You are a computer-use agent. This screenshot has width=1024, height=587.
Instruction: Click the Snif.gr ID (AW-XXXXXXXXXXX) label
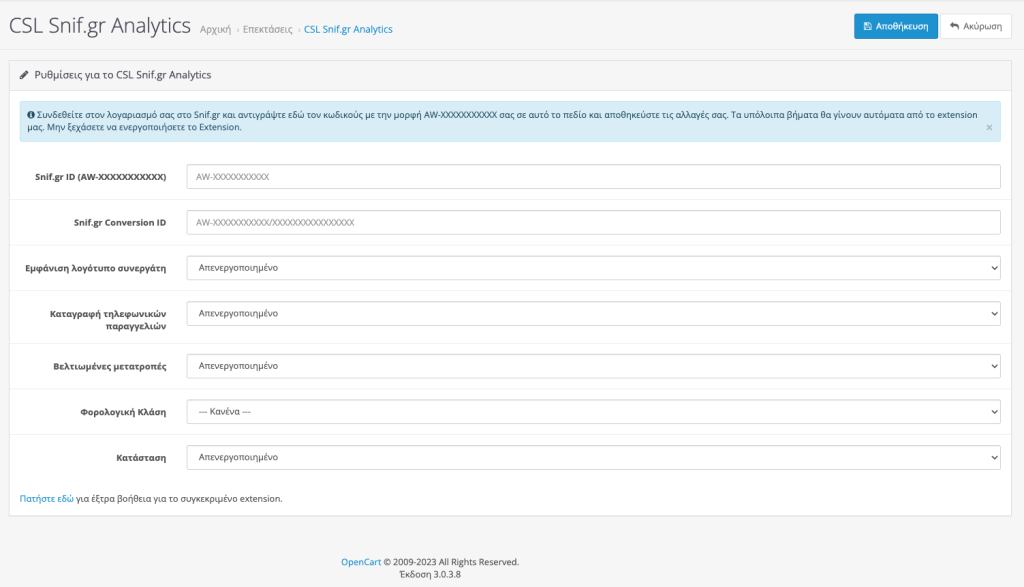tap(101, 177)
